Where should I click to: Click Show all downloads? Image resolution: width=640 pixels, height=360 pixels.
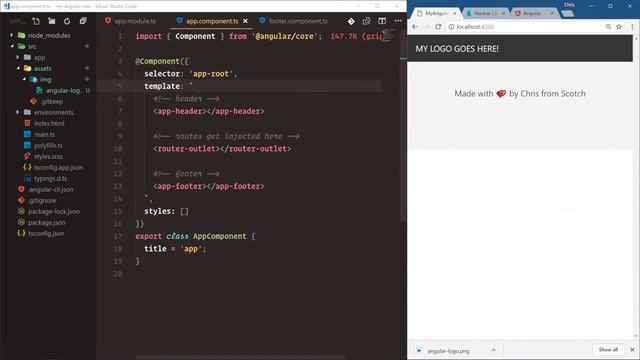[x=608, y=350]
